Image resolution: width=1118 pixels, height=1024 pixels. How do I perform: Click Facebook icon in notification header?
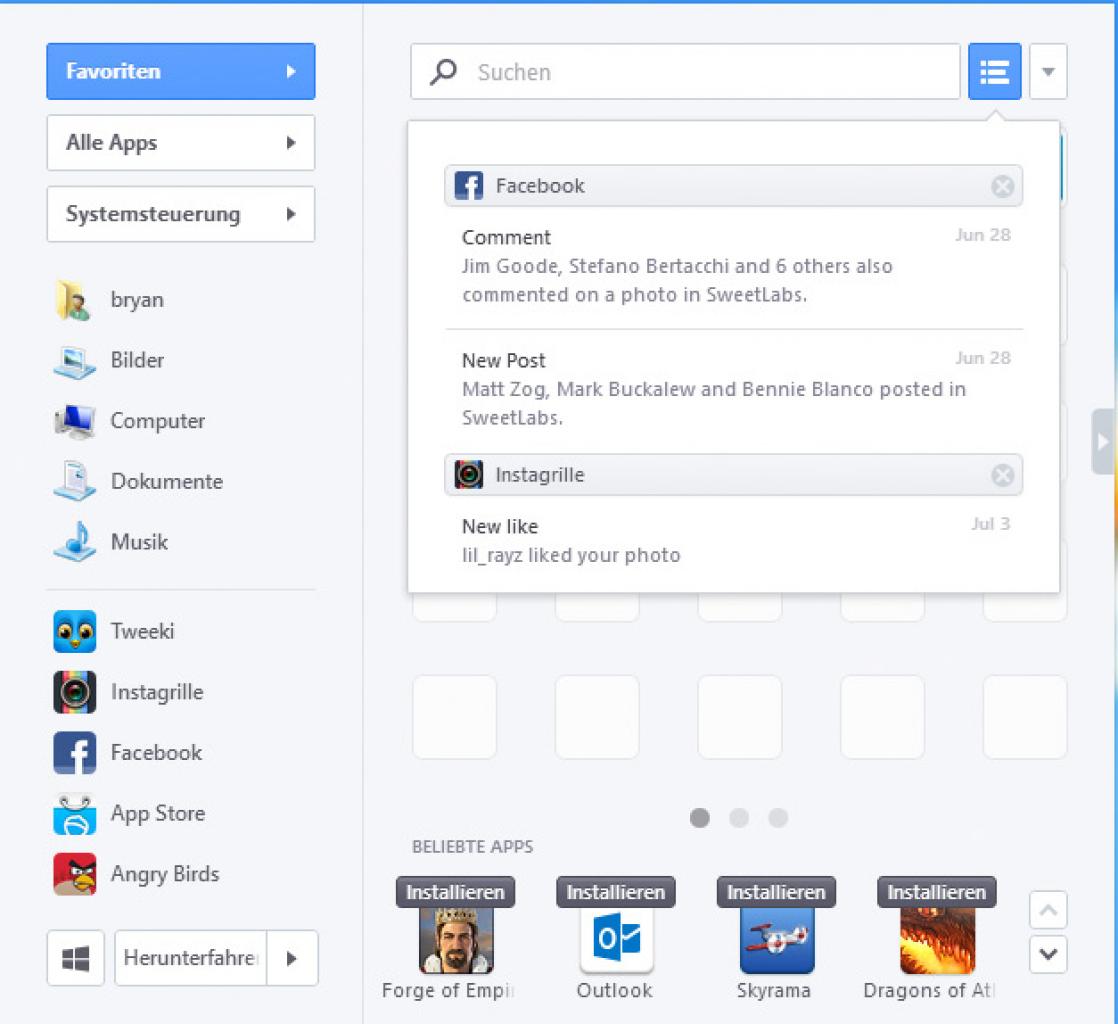coord(468,185)
